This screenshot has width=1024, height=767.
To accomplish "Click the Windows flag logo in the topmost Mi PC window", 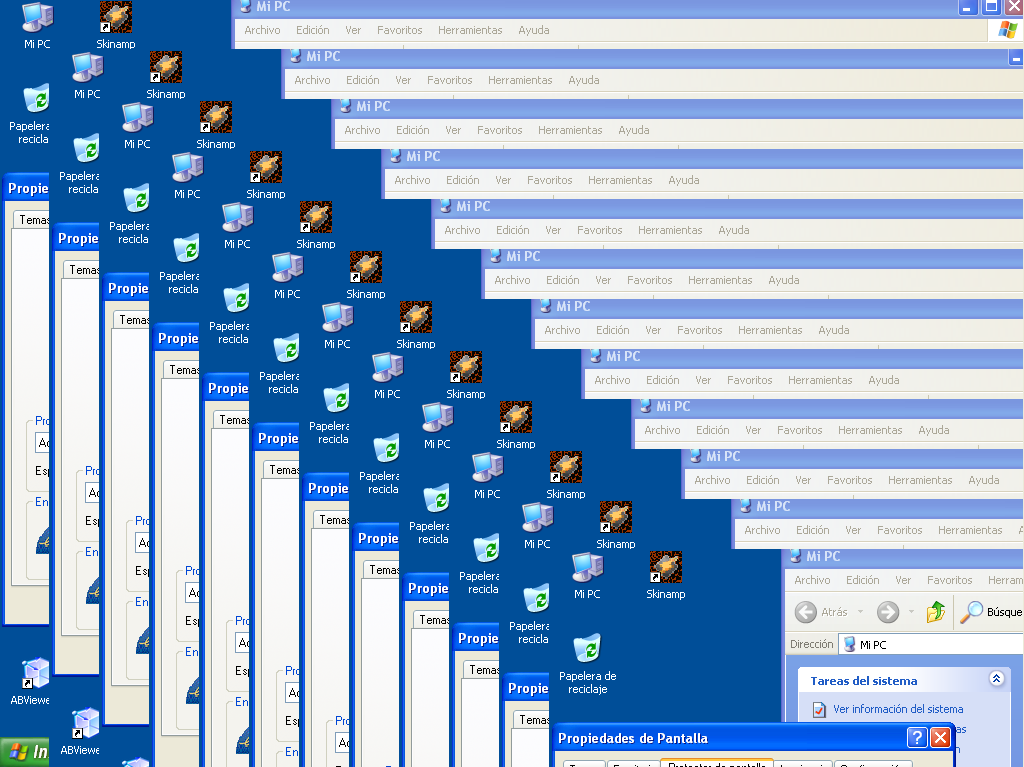I will click(x=1008, y=29).
